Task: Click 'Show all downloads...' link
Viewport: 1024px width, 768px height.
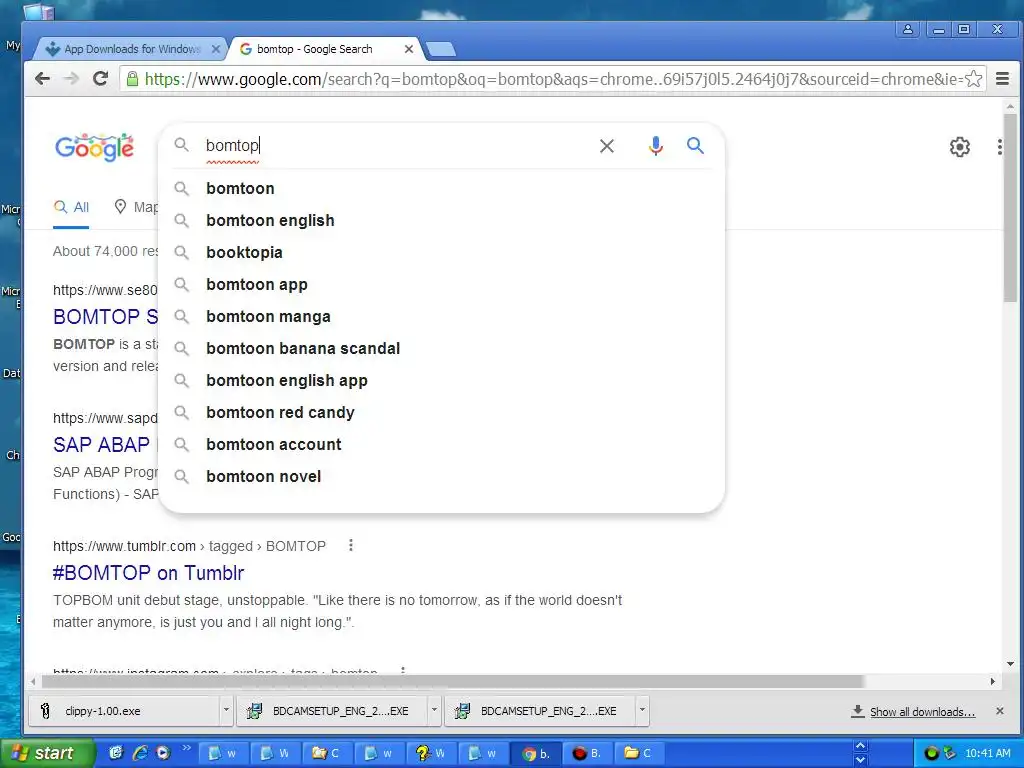Action: click(922, 712)
